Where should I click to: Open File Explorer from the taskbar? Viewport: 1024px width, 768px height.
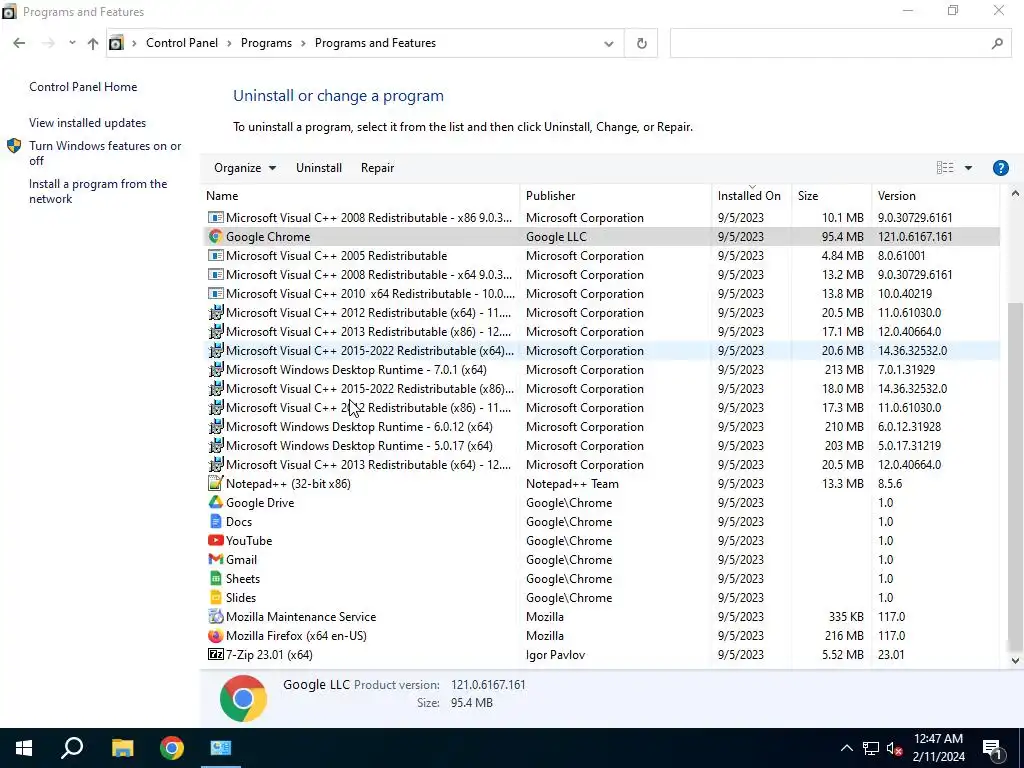122,748
